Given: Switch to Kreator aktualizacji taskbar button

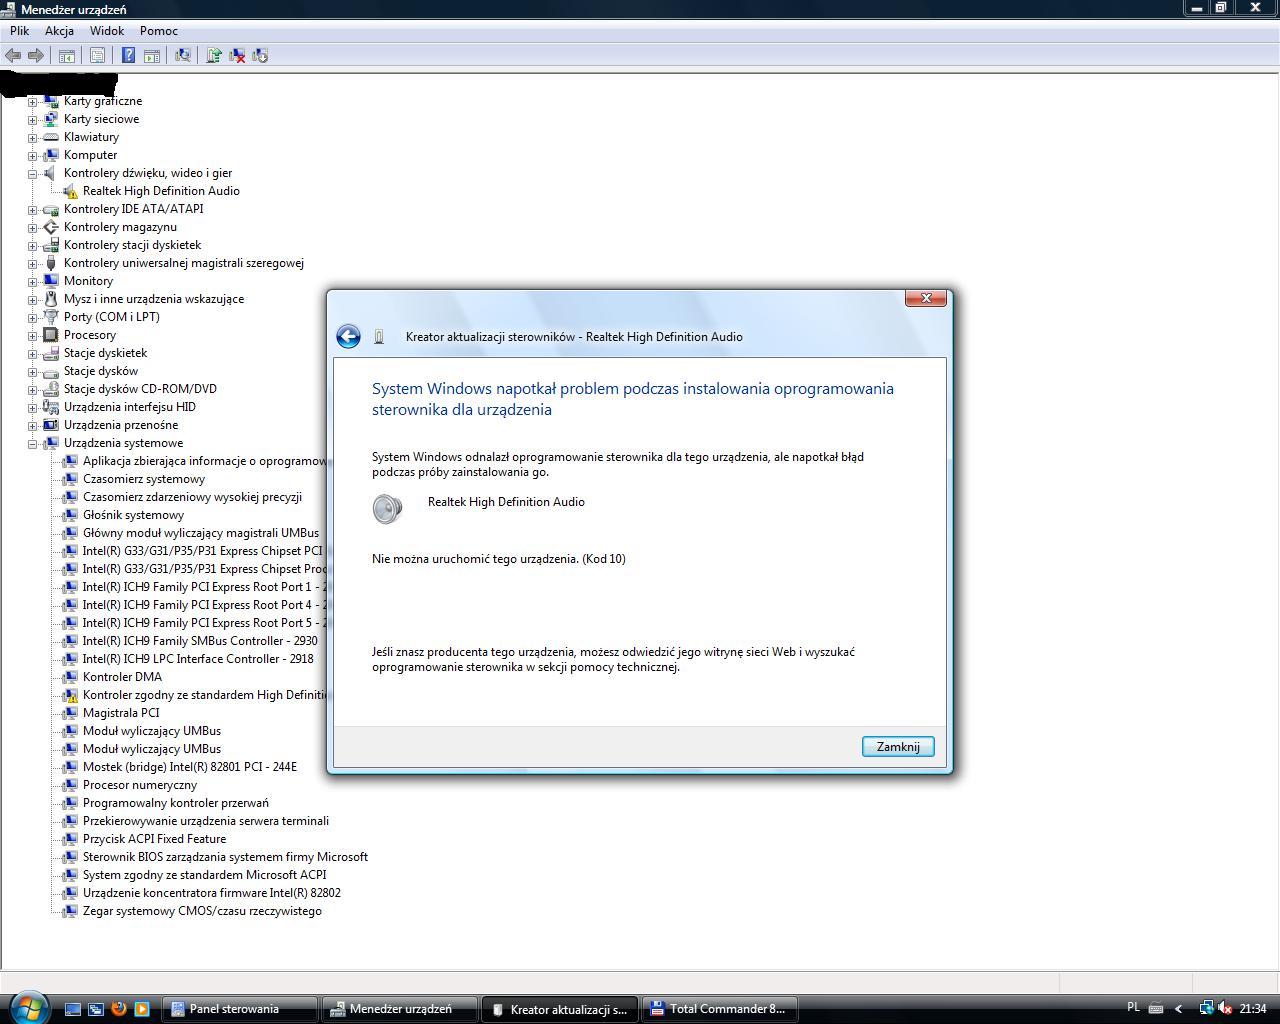Looking at the screenshot, I should pyautogui.click(x=559, y=1009).
